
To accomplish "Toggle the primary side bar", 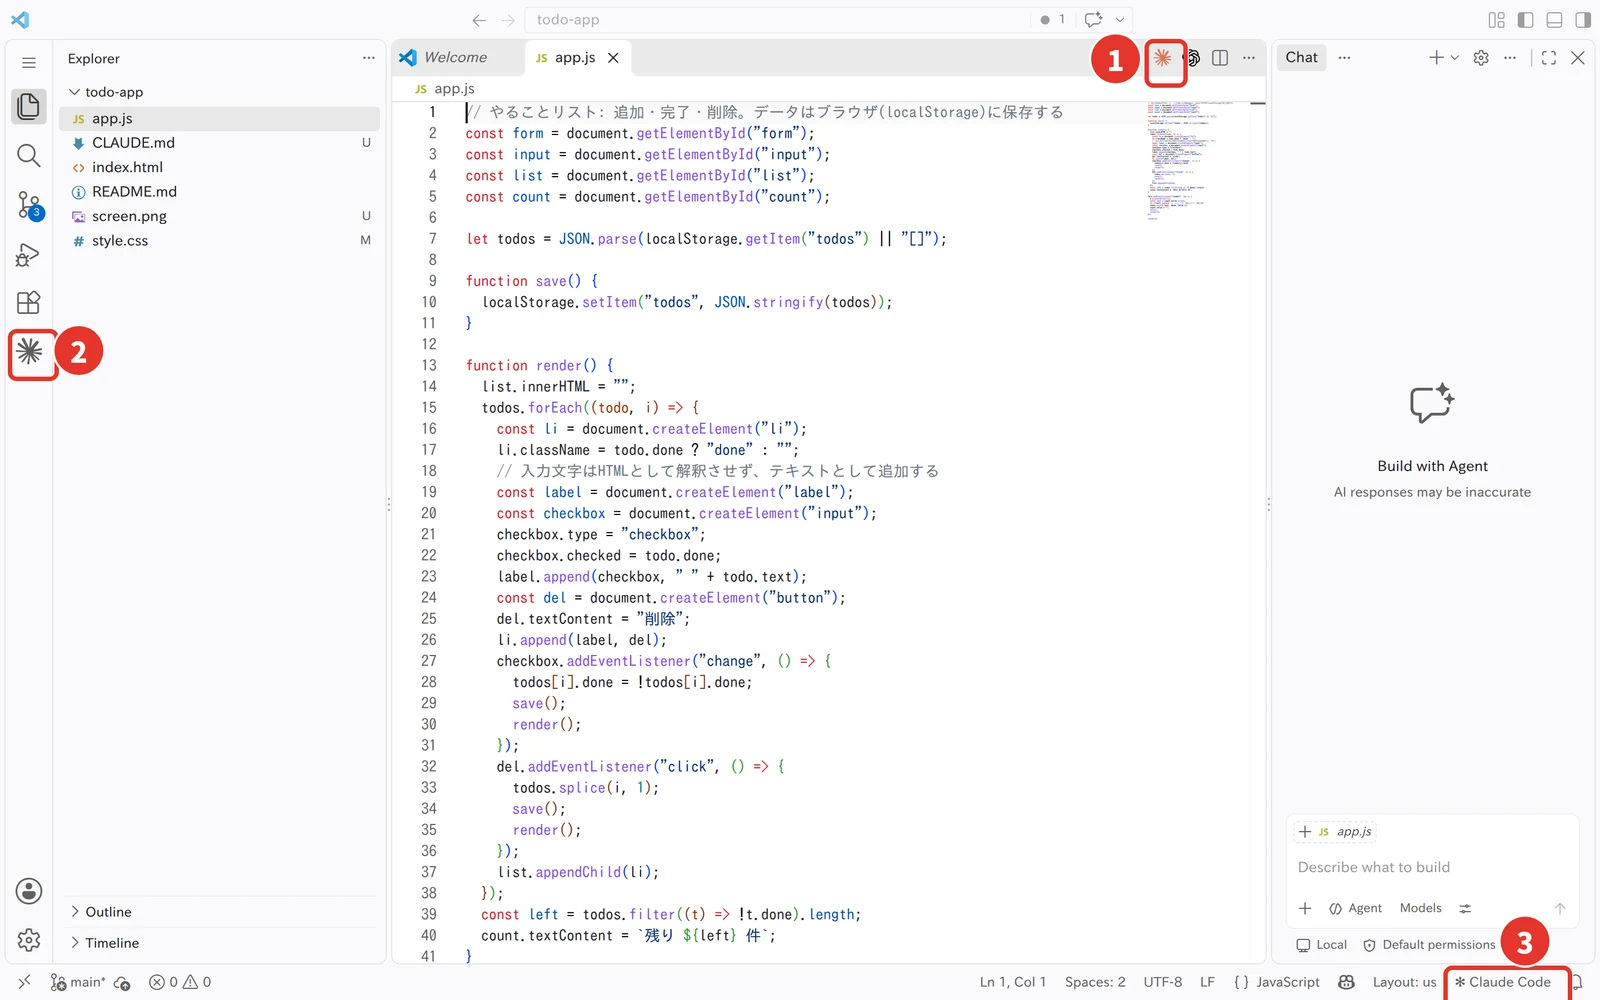I will (1526, 20).
